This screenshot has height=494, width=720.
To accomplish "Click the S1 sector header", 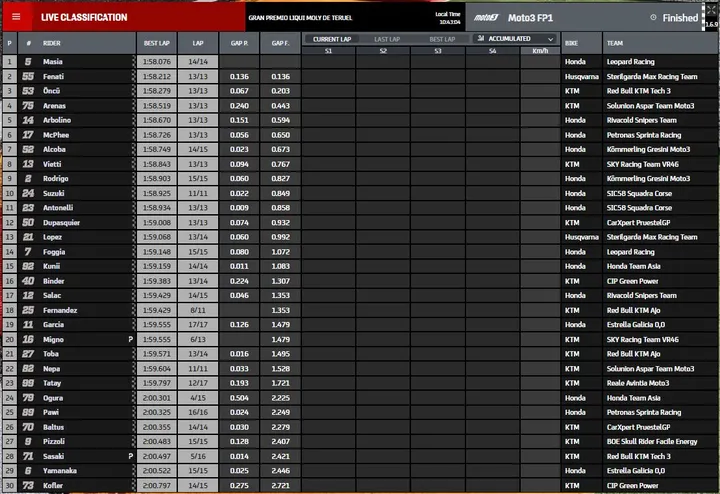I will point(328,51).
